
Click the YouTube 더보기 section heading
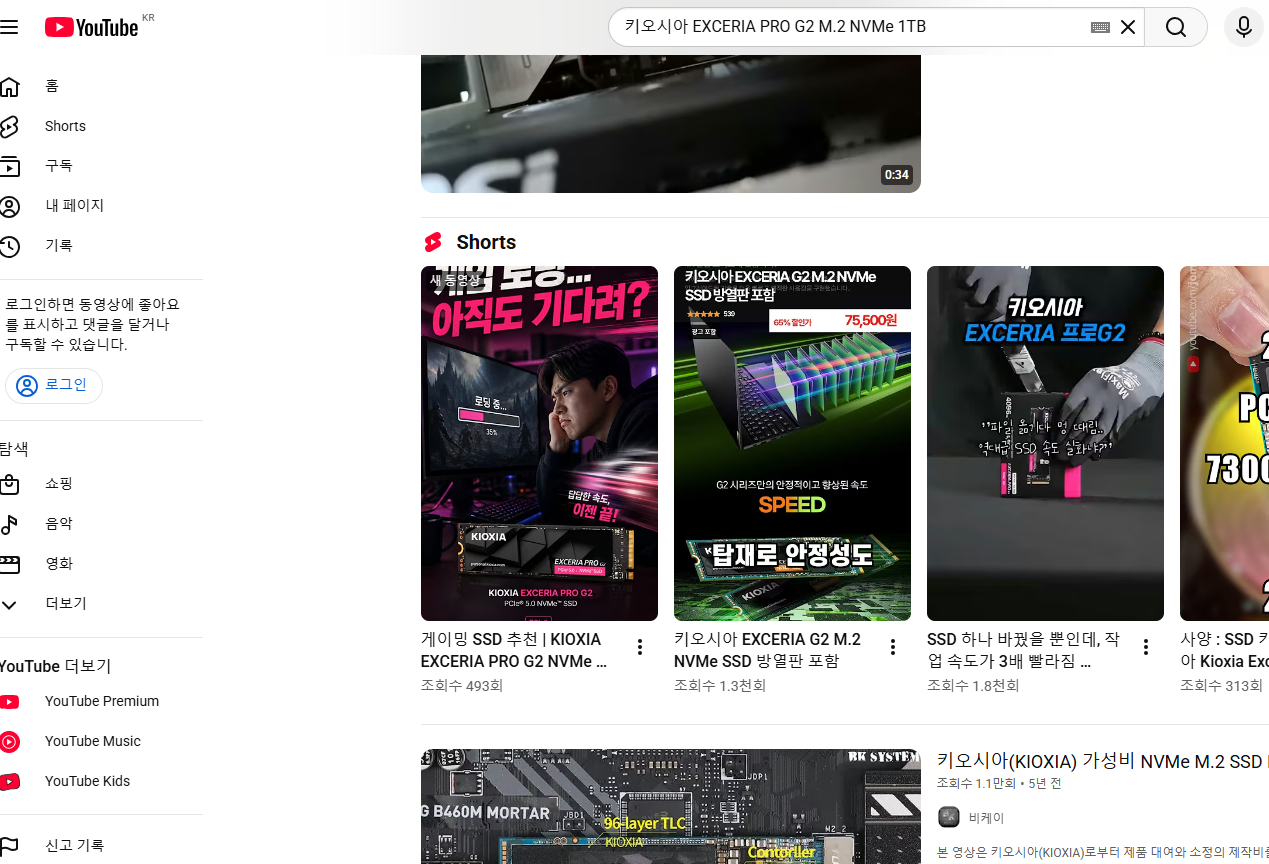tap(55, 666)
